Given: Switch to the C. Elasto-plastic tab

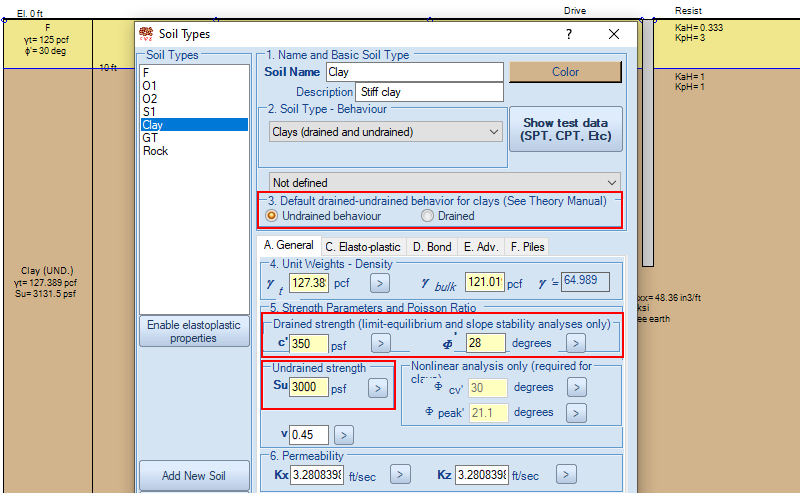Looking at the screenshot, I should tap(363, 247).
